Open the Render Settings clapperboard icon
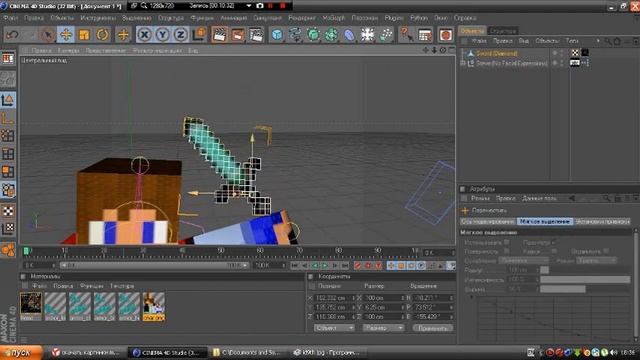The image size is (640, 360). coord(256,35)
